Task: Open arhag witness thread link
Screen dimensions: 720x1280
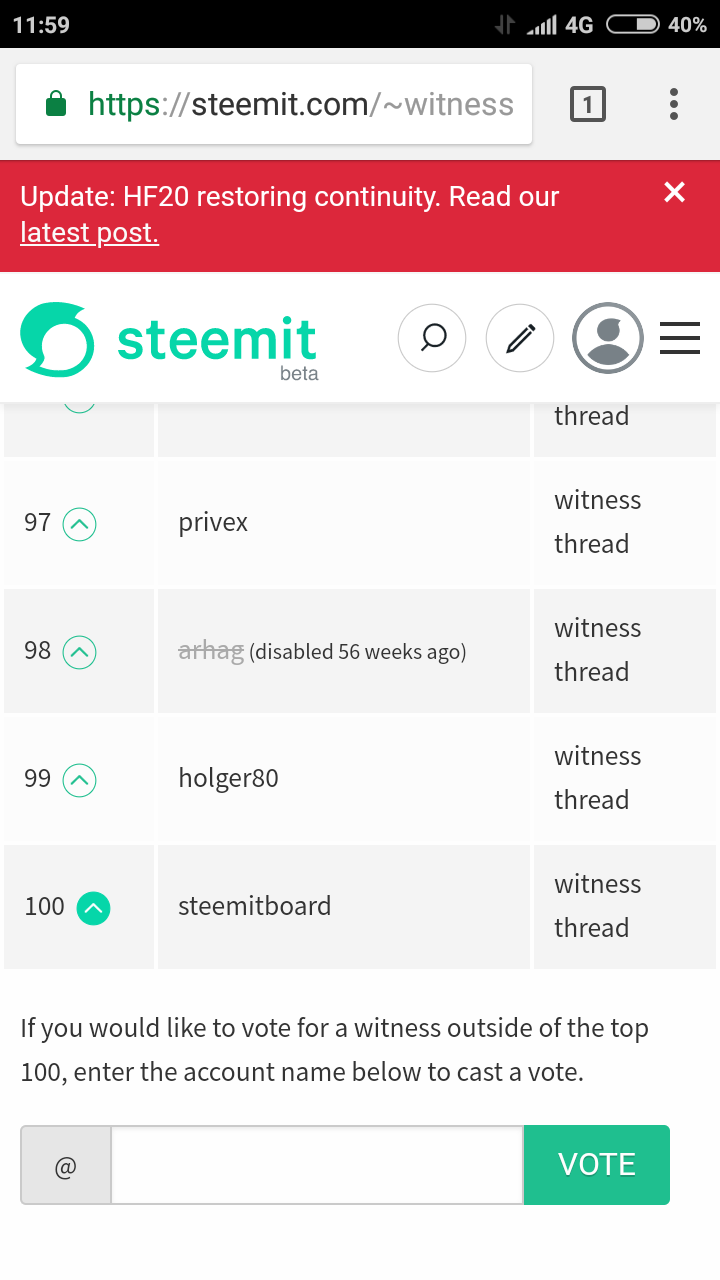Action: coord(597,650)
